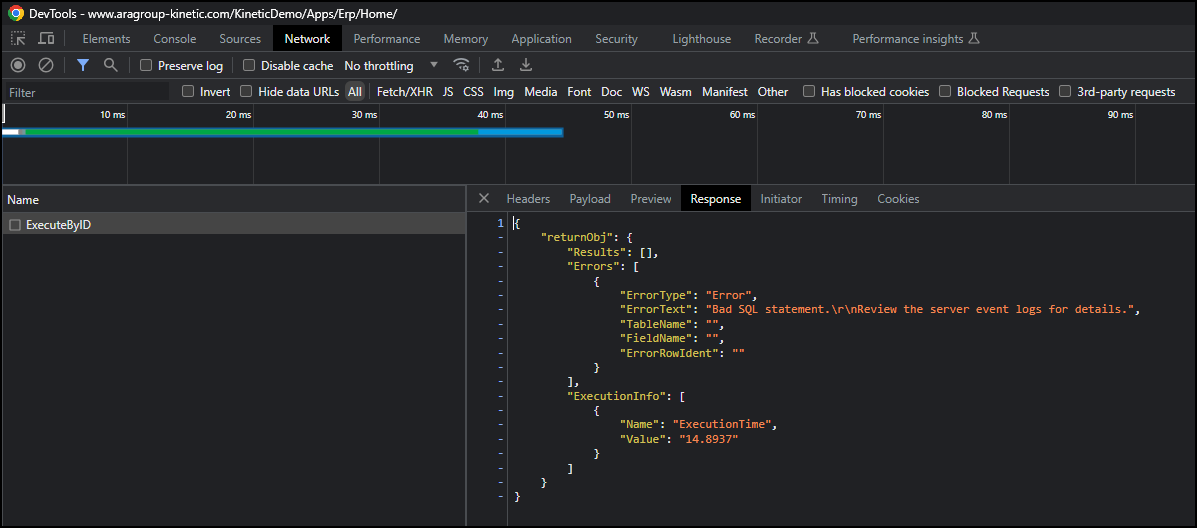This screenshot has height=528, width=1197.
Task: Close the request details pane
Action: (x=484, y=199)
